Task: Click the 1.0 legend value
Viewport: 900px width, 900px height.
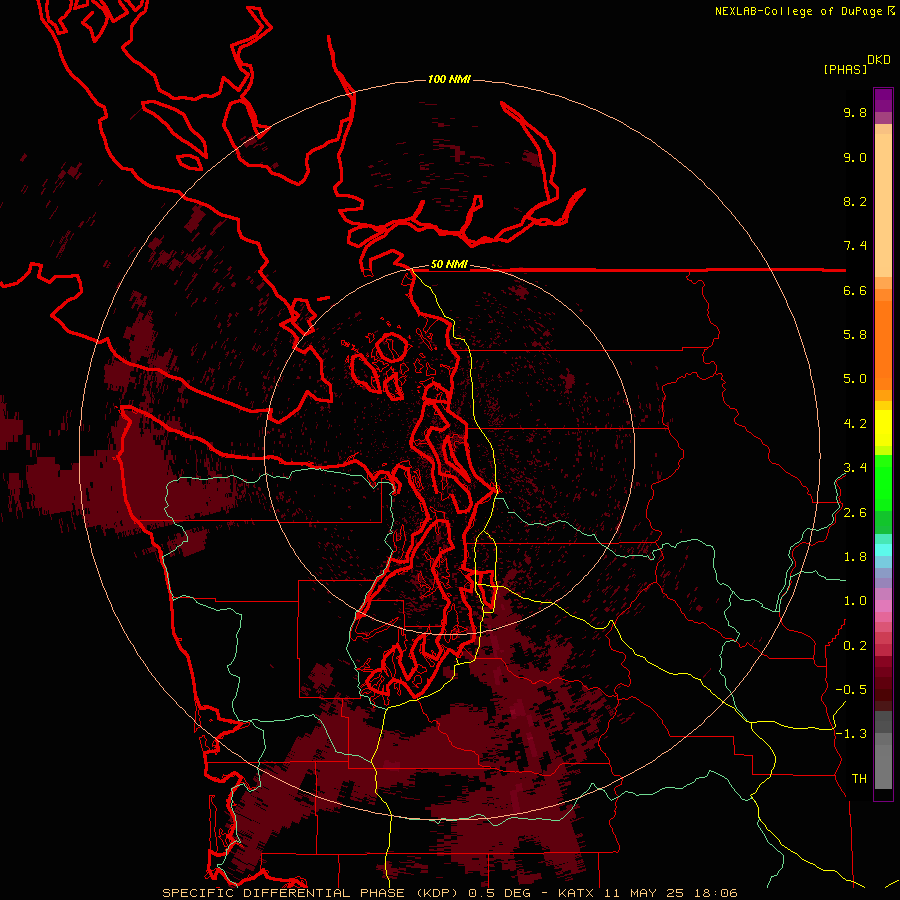Action: 855,601
